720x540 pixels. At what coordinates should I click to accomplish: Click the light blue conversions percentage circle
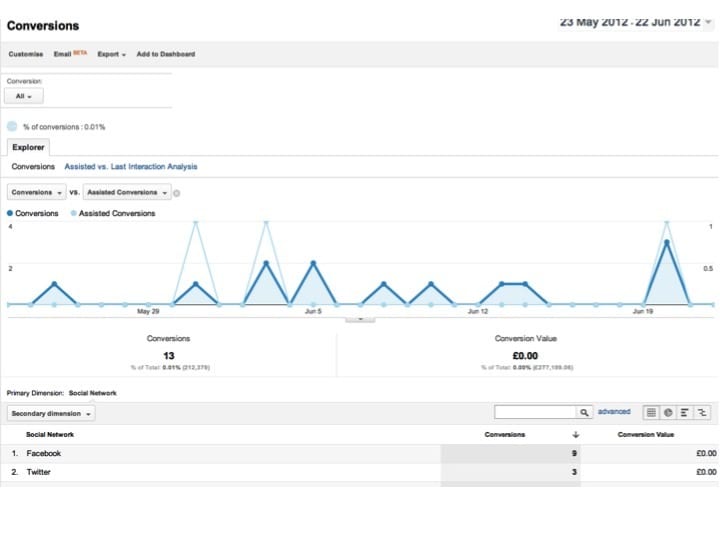12,127
